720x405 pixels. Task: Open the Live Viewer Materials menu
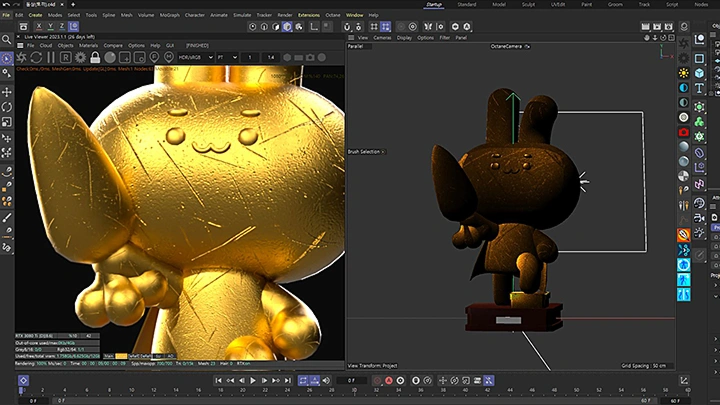(x=88, y=45)
